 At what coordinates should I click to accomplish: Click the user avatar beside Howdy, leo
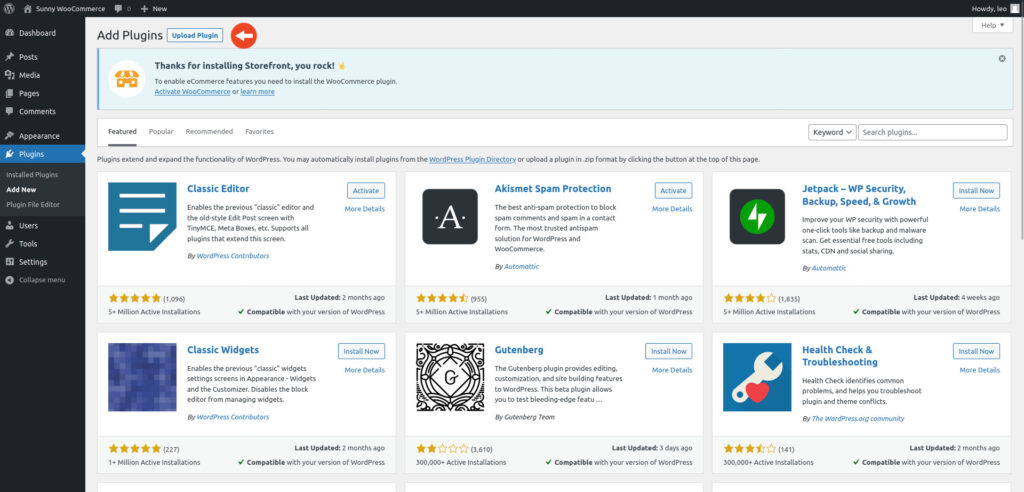coord(1014,8)
